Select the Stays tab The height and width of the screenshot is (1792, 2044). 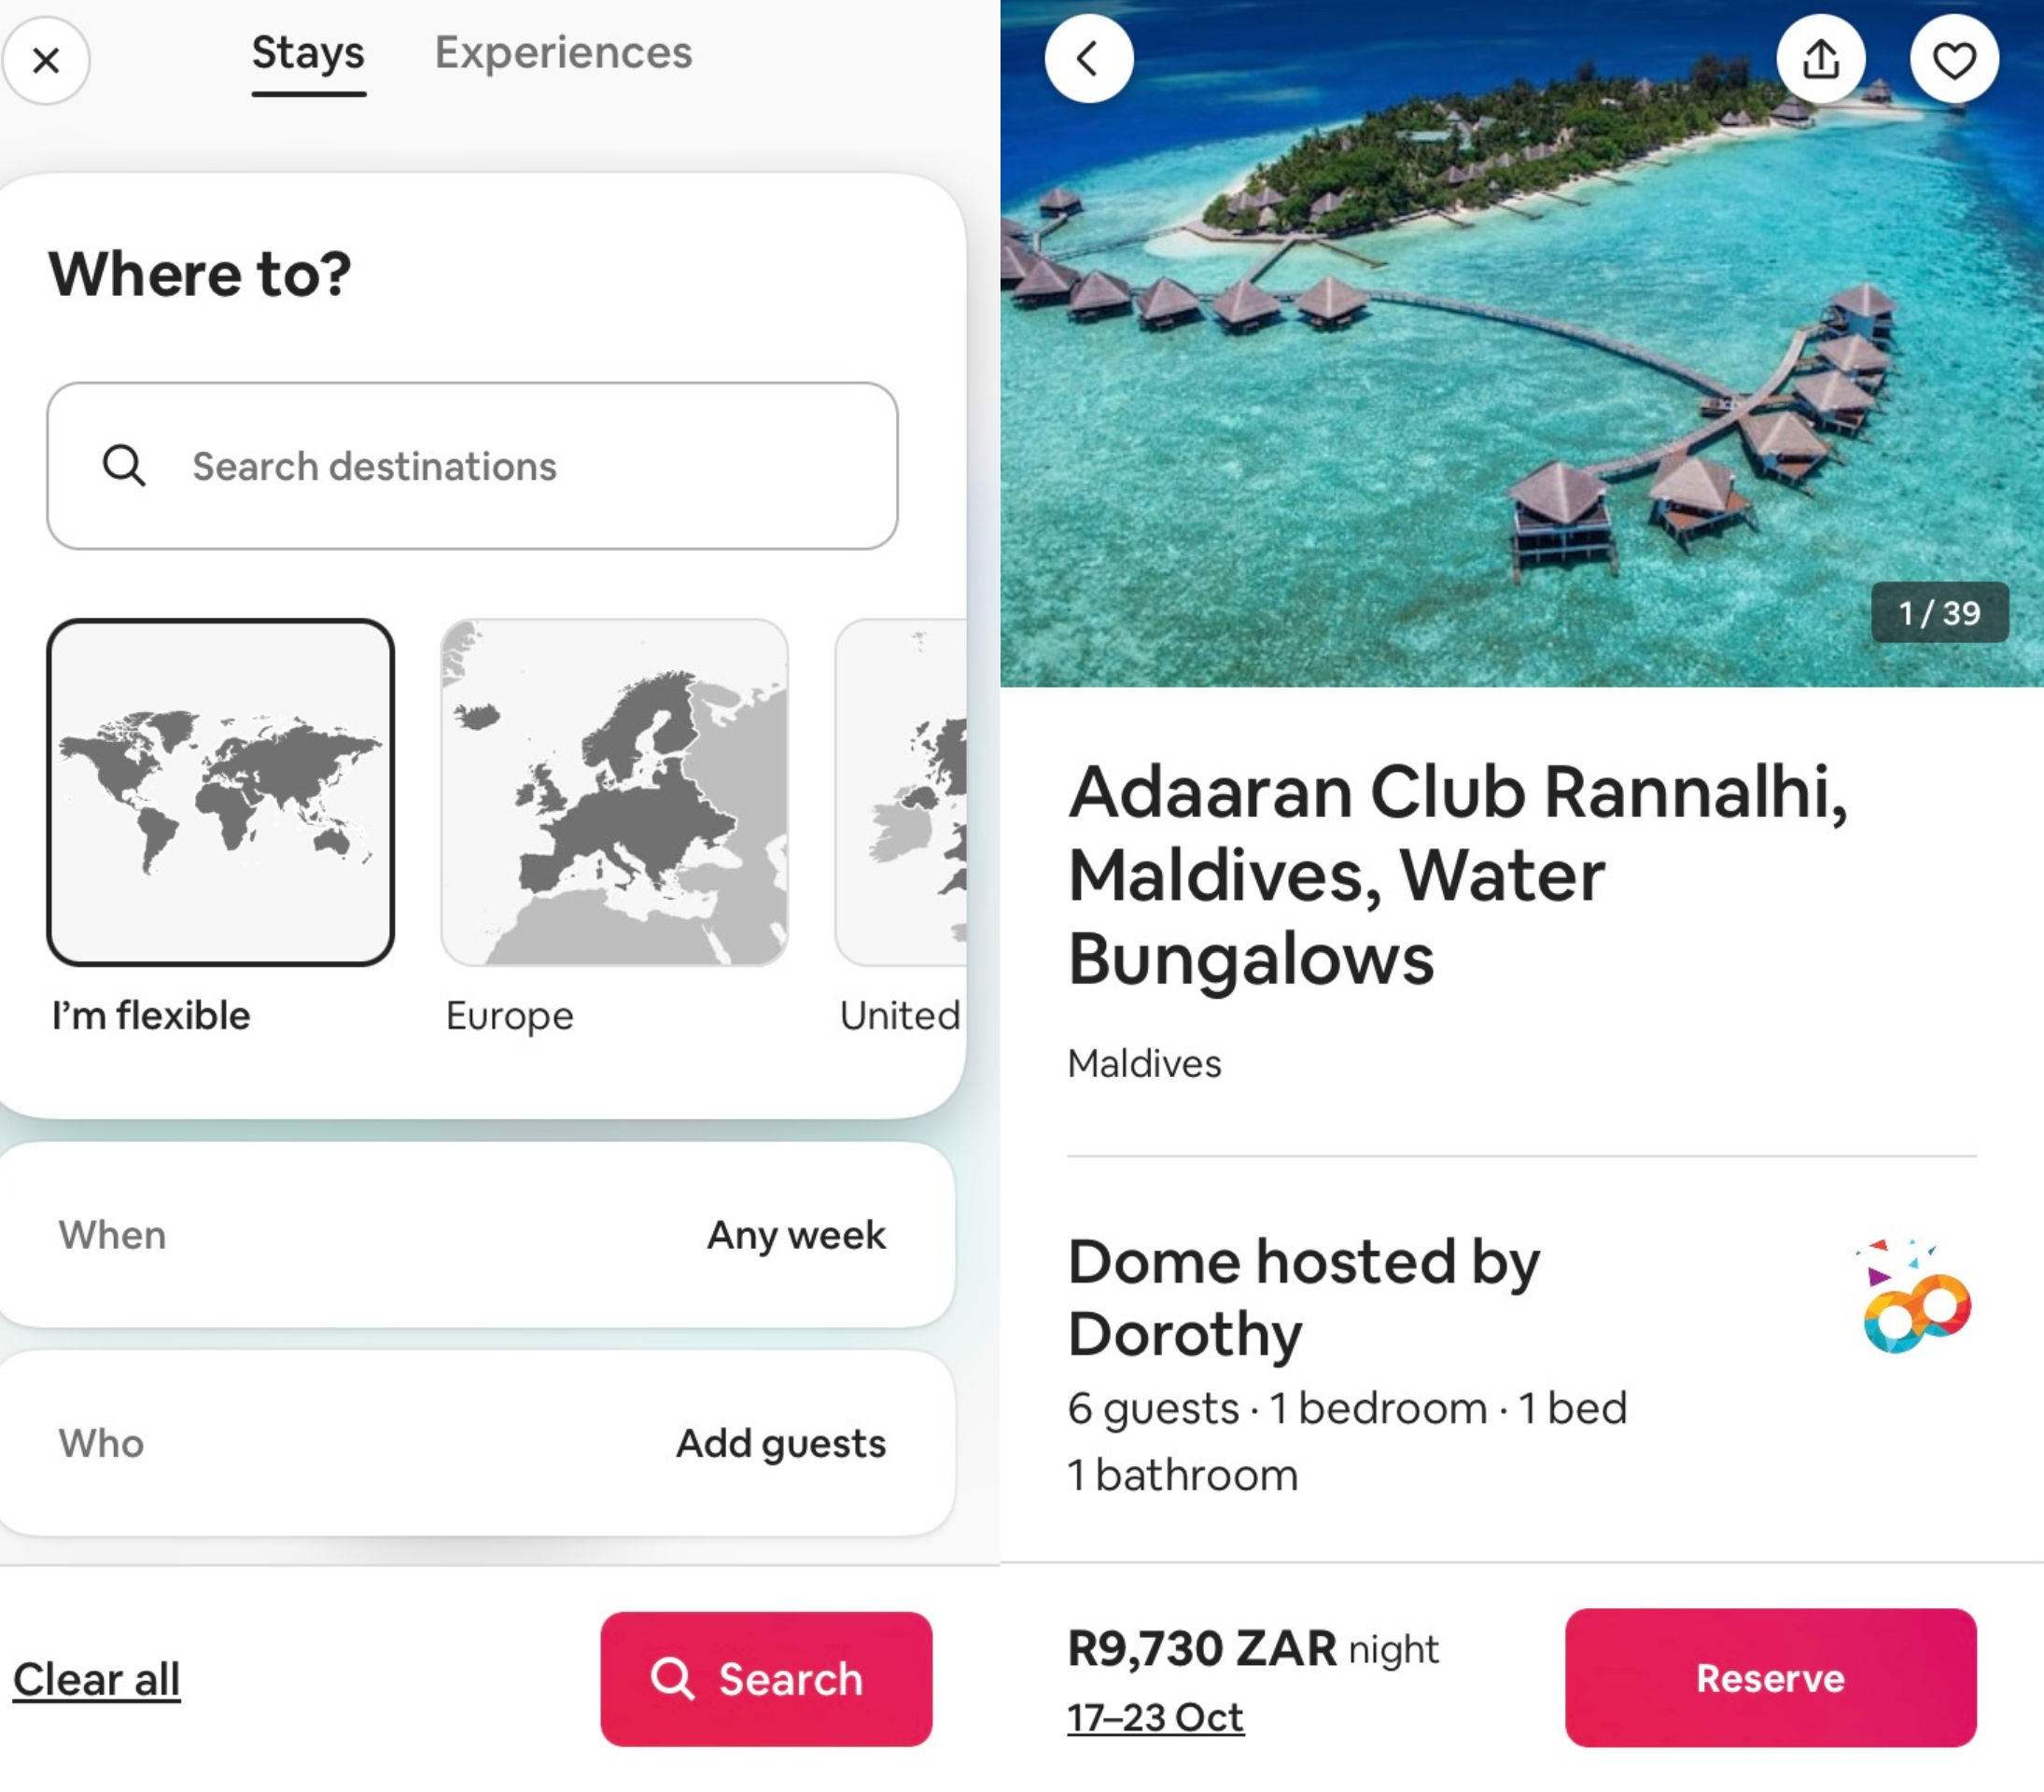pyautogui.click(x=307, y=52)
